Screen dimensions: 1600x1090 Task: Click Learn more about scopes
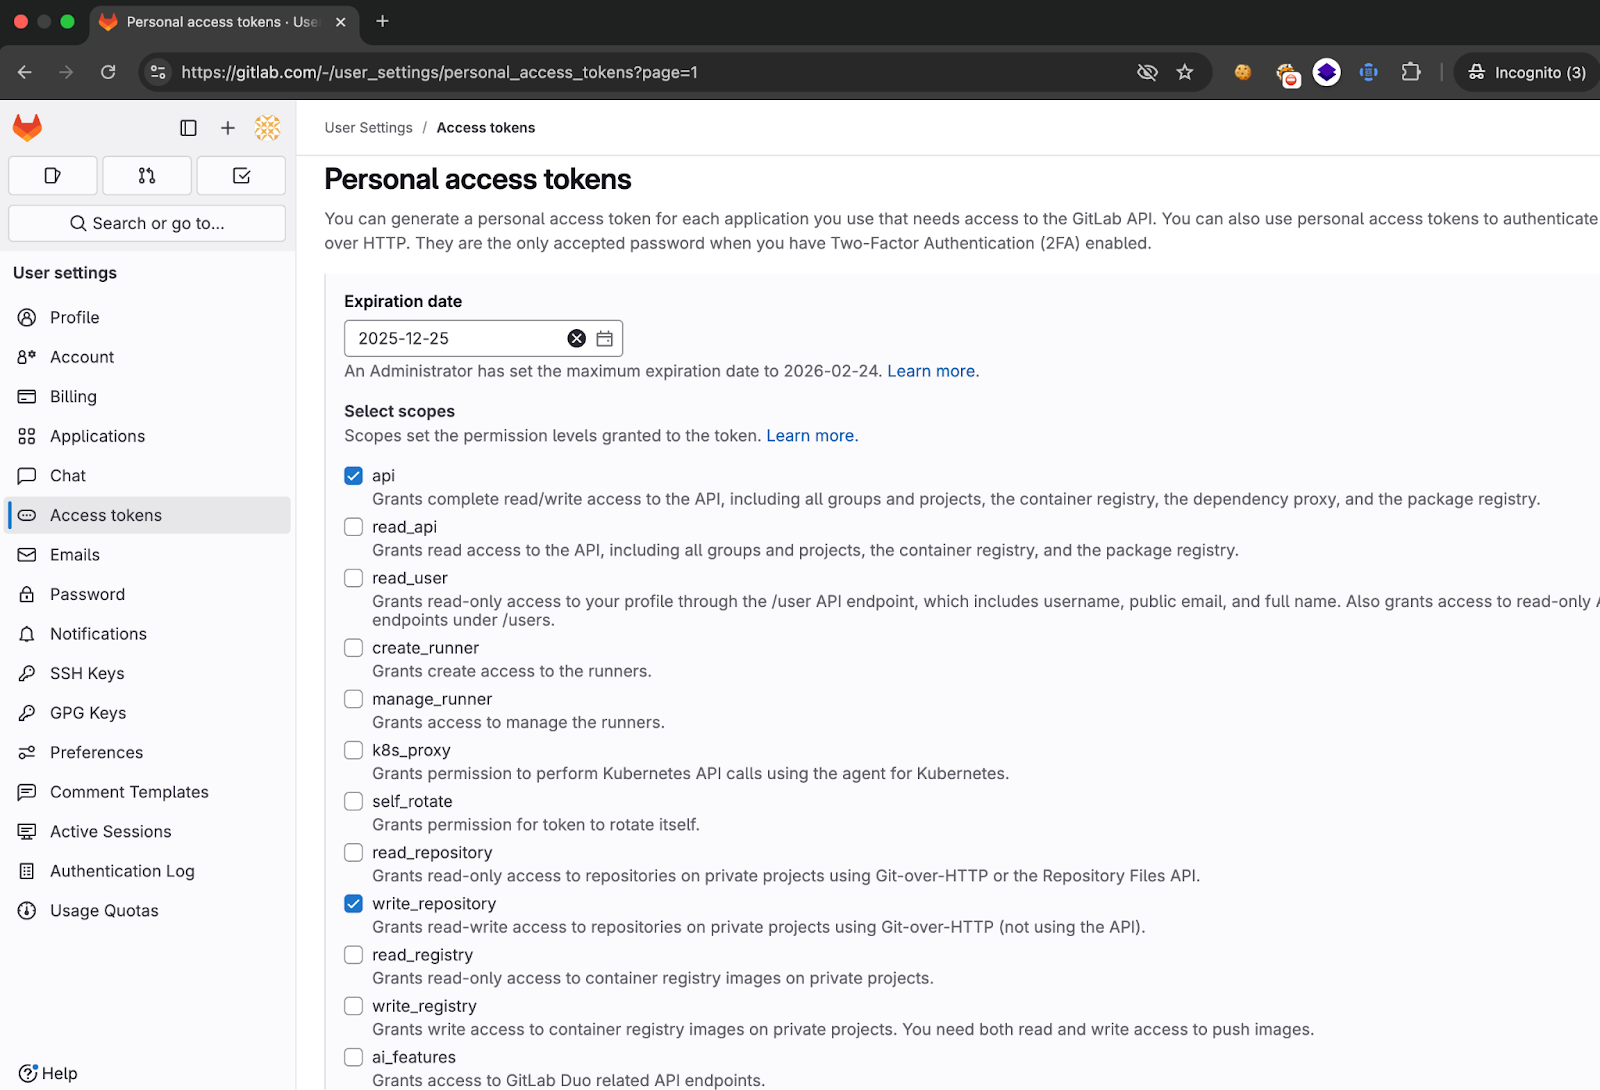810,436
